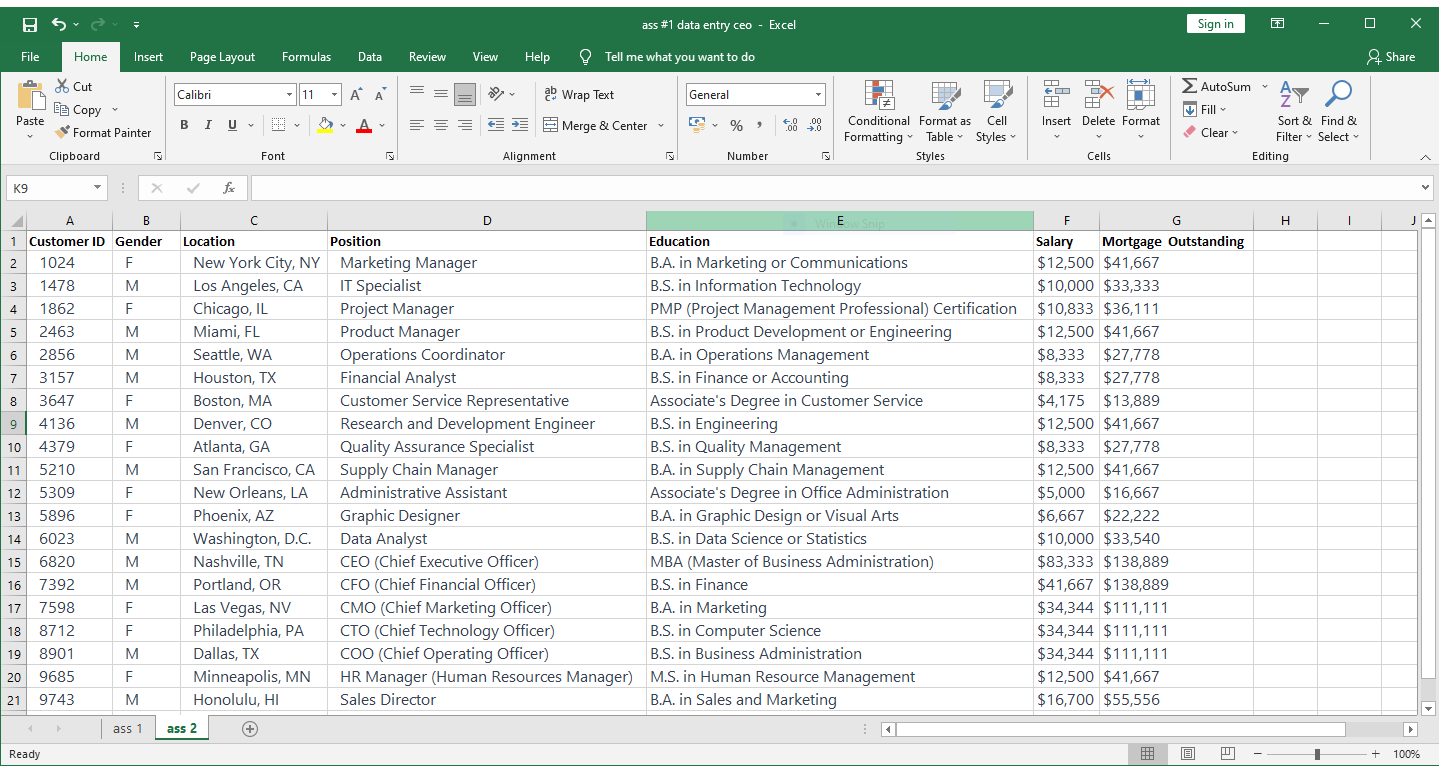The image size is (1439, 766).
Task: Apply Percent Style with the % icon
Action: coord(736,125)
